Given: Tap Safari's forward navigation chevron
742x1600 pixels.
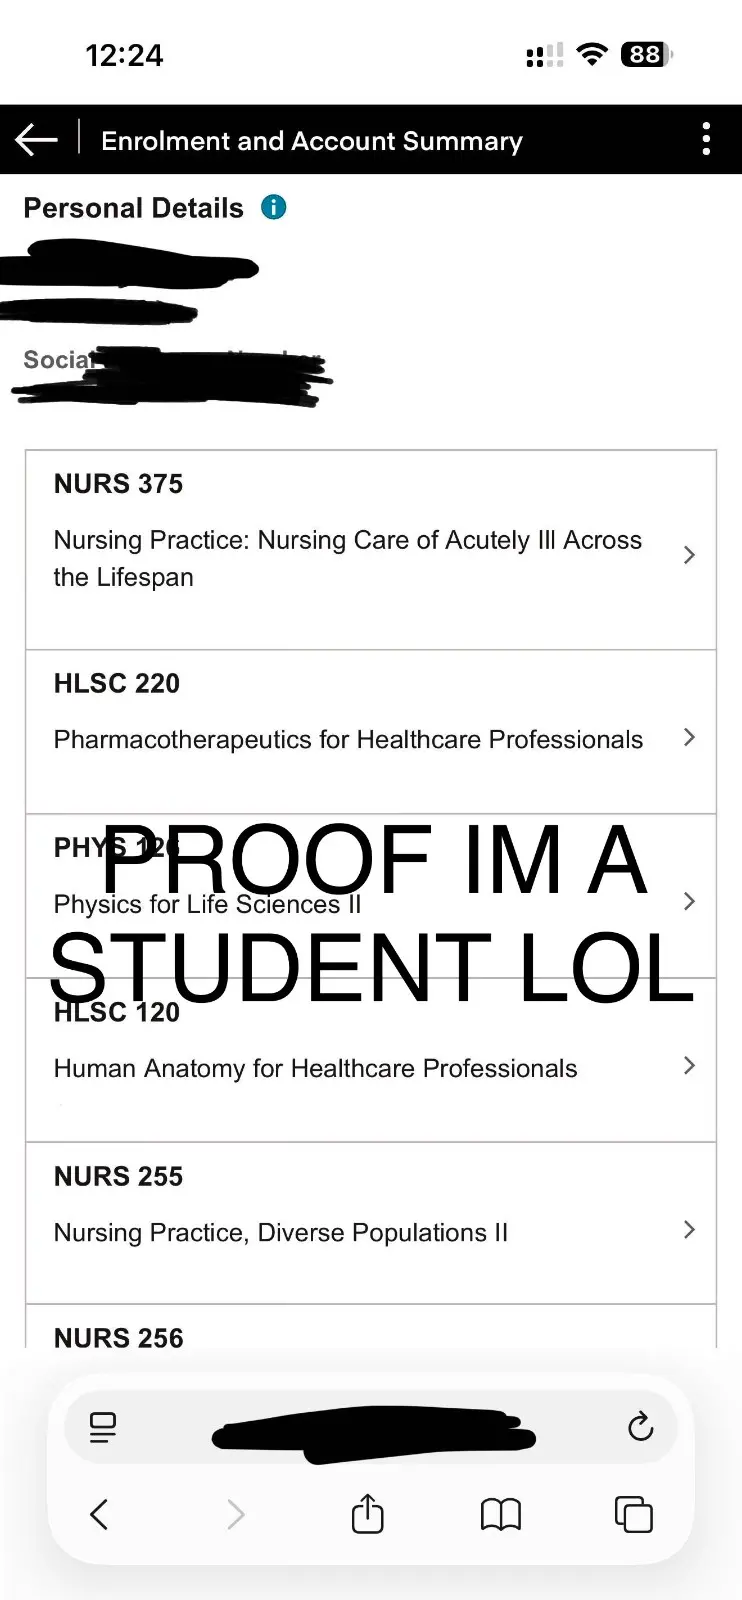Looking at the screenshot, I should (x=235, y=1514).
